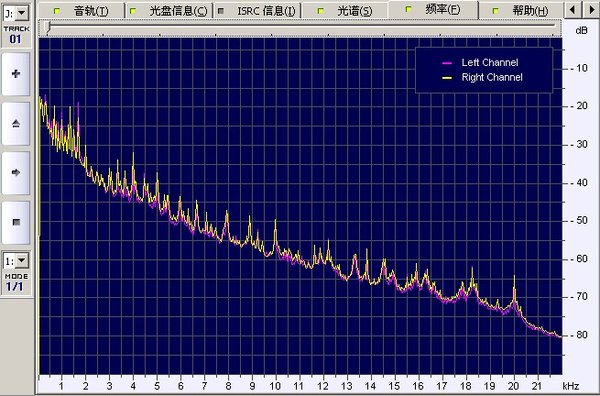The width and height of the screenshot is (600, 396).
Task: Open the 帮助(H) tab
Action: click(521, 11)
